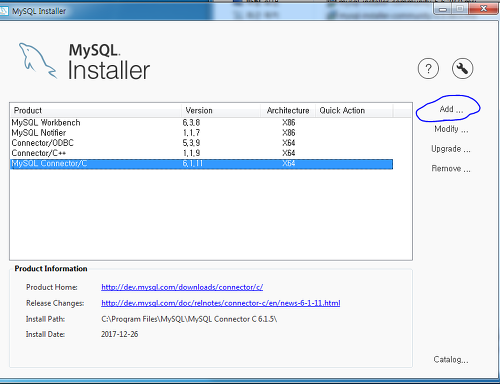Click version 1.1.9 of Connector/C++

(191, 153)
